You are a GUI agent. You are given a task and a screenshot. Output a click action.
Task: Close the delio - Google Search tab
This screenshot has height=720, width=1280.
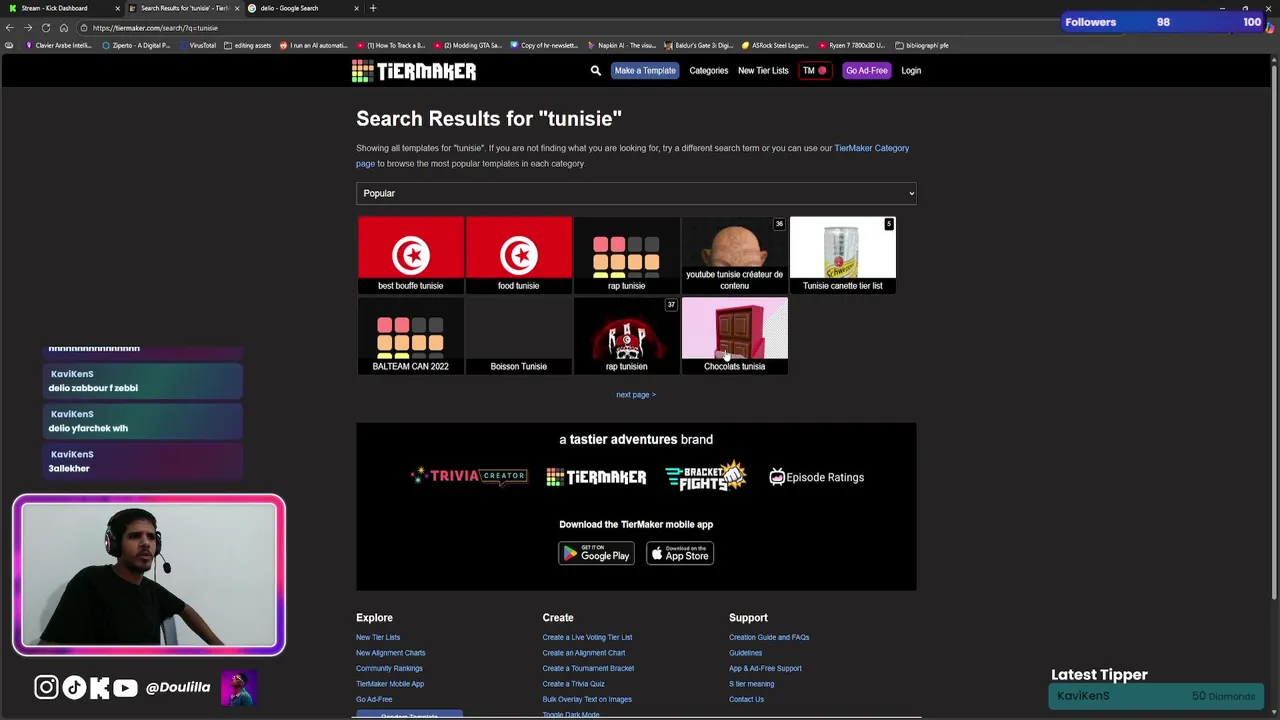tap(356, 8)
